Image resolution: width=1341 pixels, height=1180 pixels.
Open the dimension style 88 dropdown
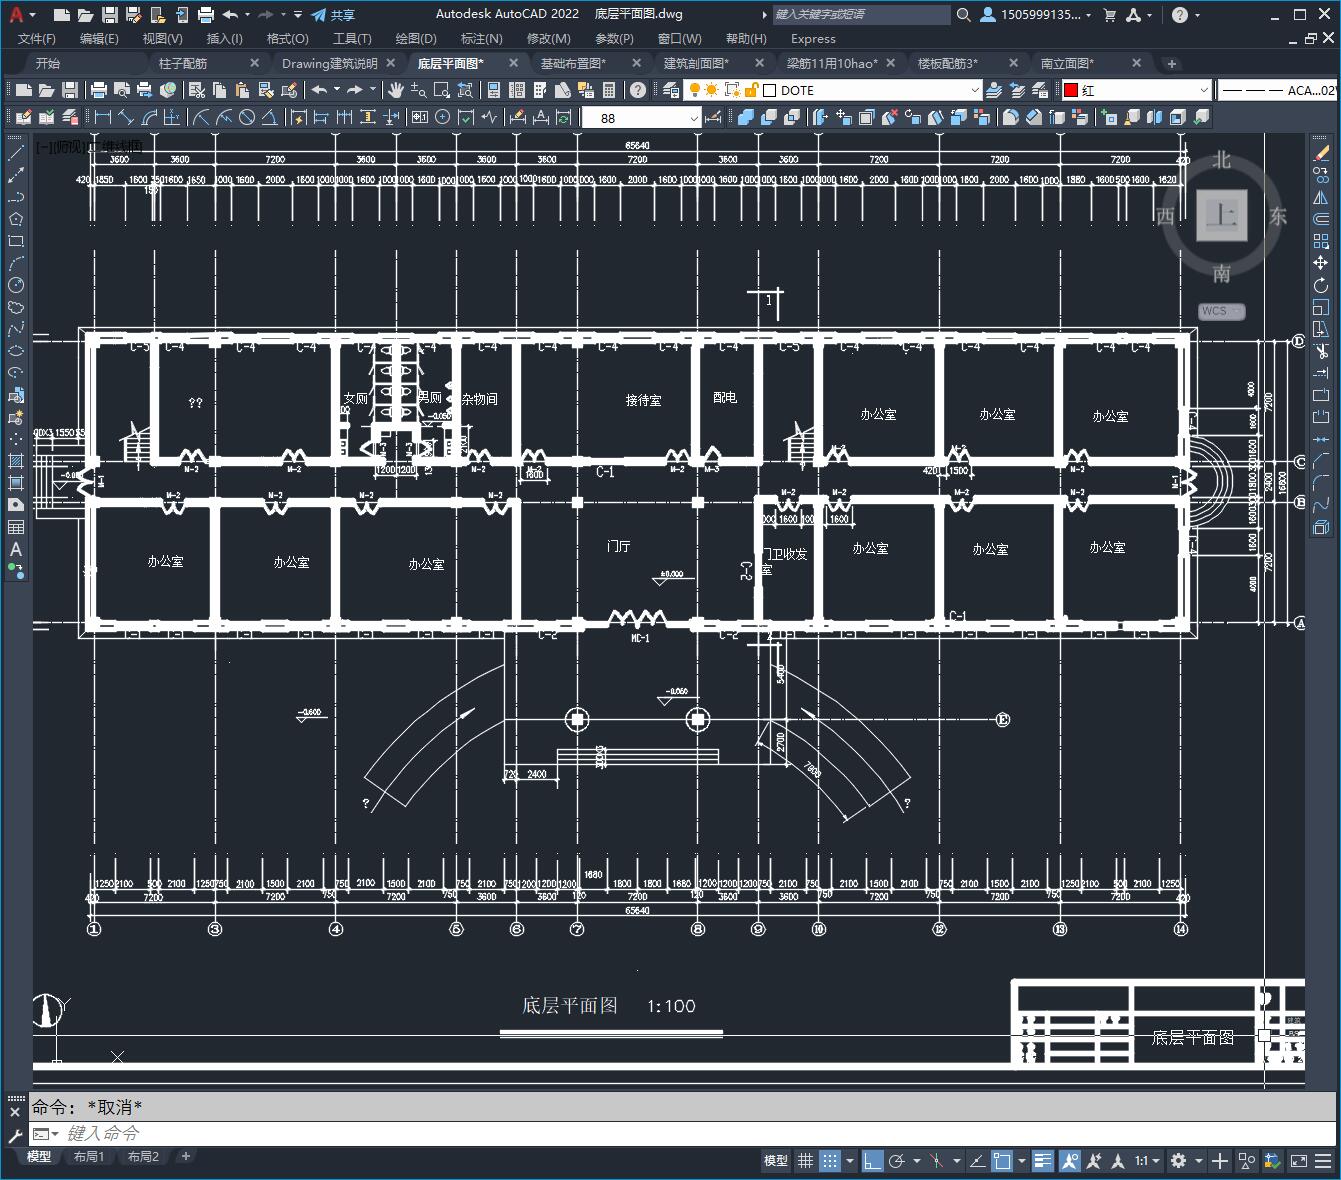pyautogui.click(x=641, y=118)
